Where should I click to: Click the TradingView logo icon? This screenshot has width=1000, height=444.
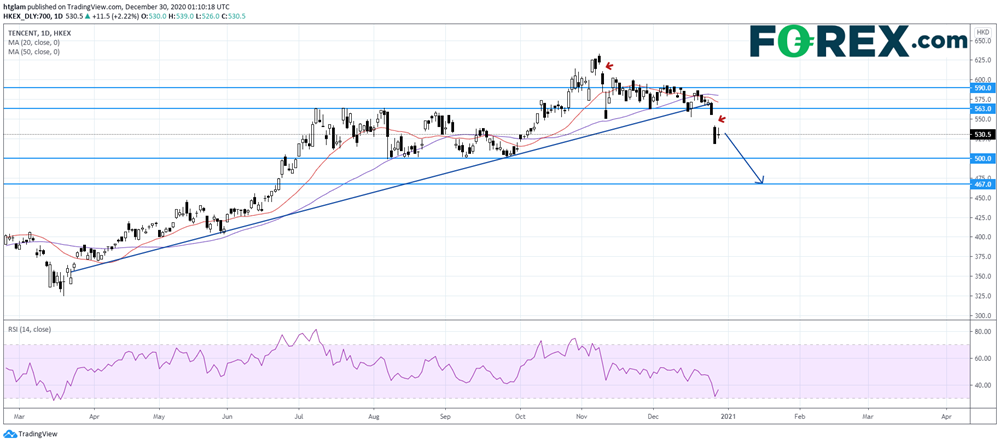10,434
